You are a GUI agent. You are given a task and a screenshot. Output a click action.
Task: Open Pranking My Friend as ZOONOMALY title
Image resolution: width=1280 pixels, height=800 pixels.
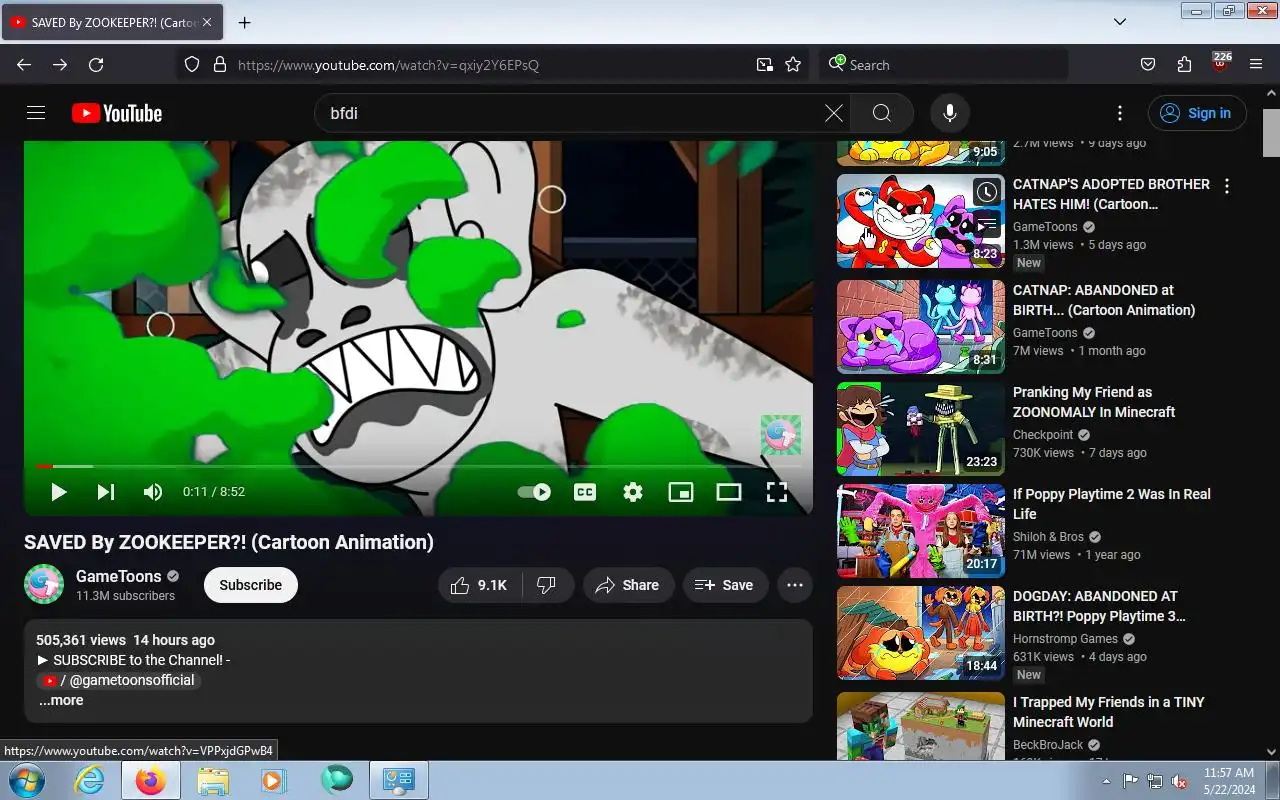[1094, 402]
